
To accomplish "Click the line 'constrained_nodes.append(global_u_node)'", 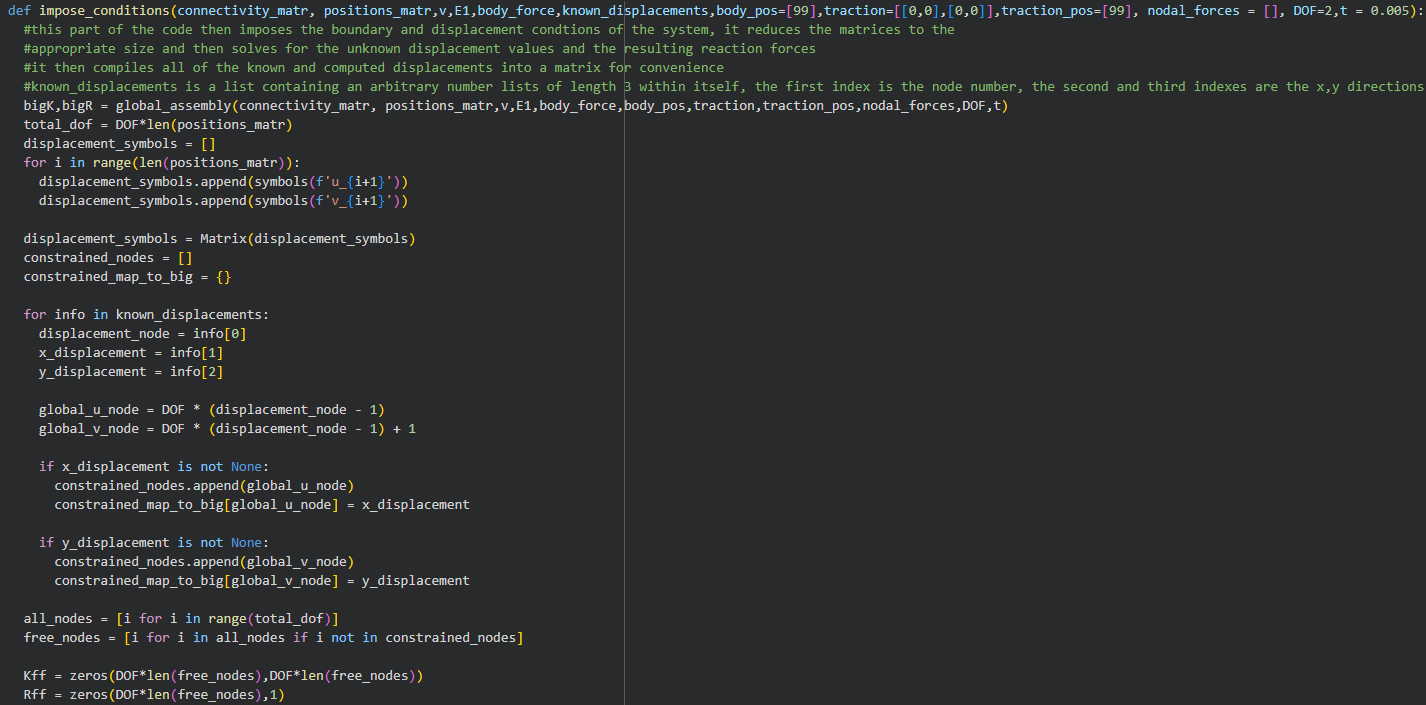I will point(204,486).
